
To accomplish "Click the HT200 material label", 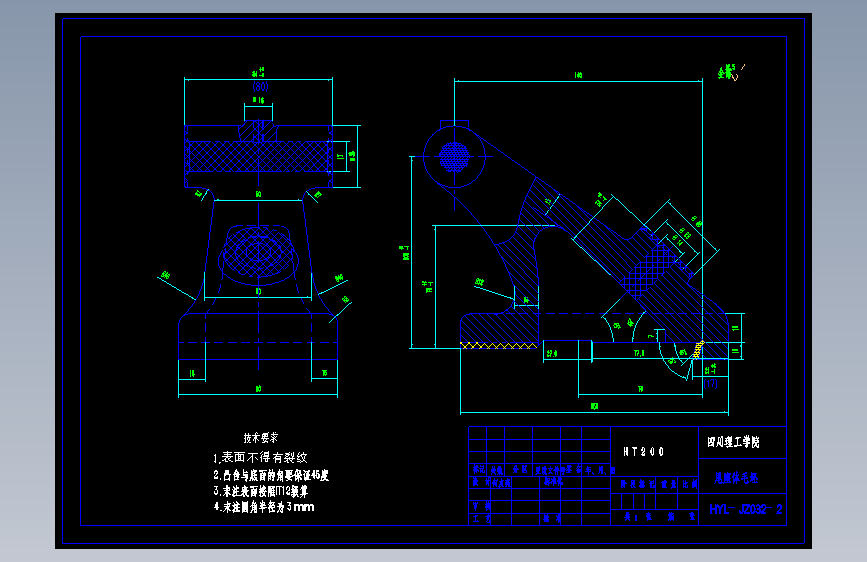I will click(644, 452).
